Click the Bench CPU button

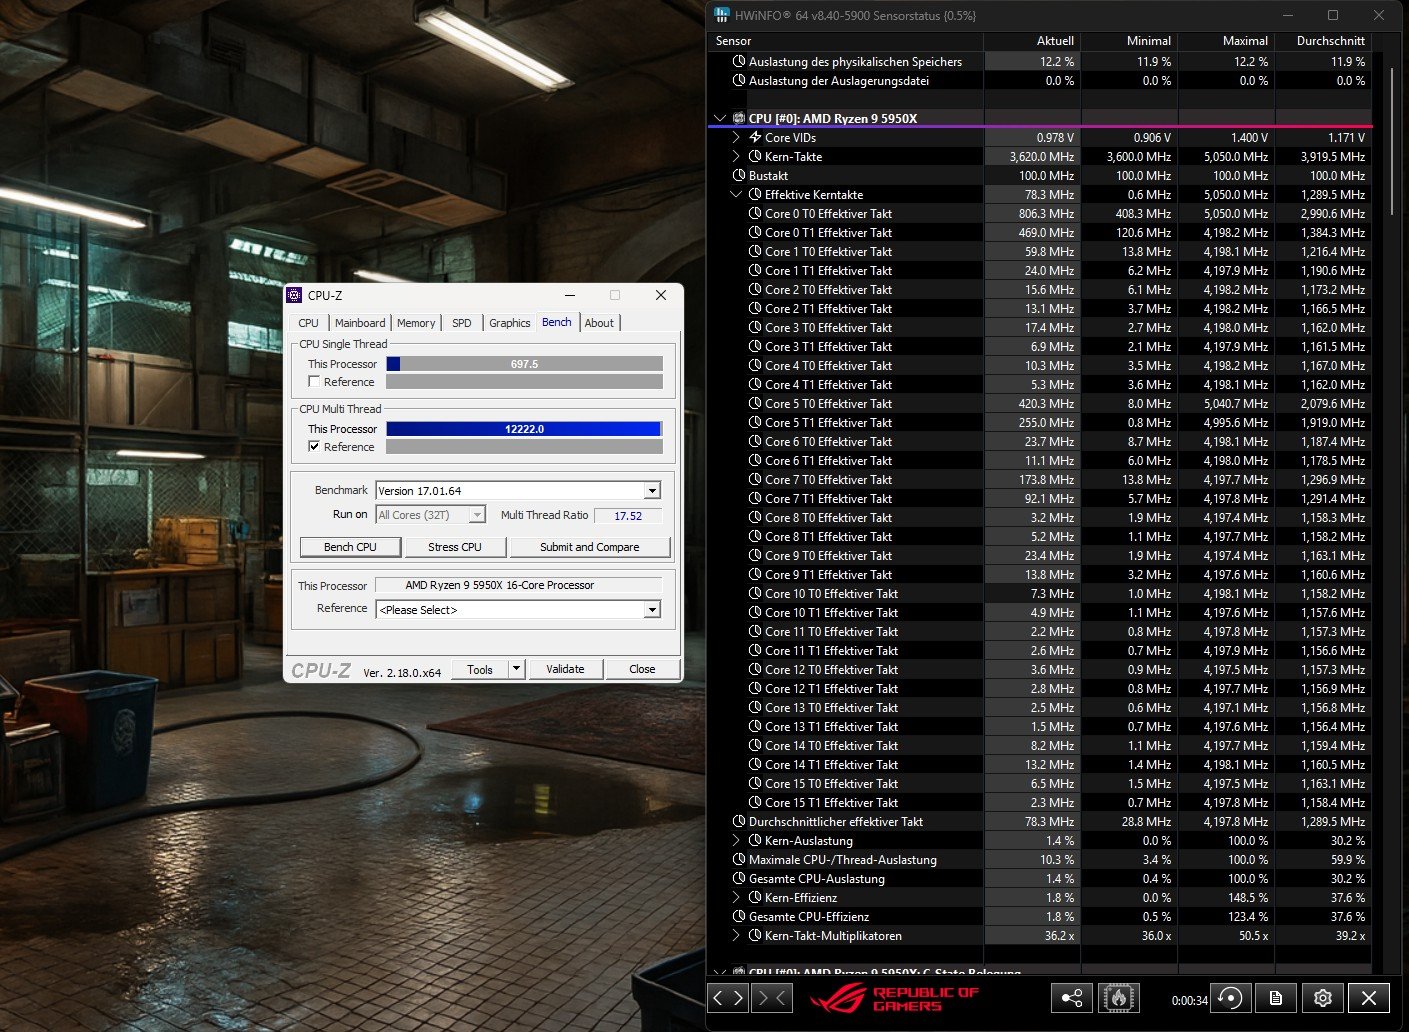(x=351, y=547)
